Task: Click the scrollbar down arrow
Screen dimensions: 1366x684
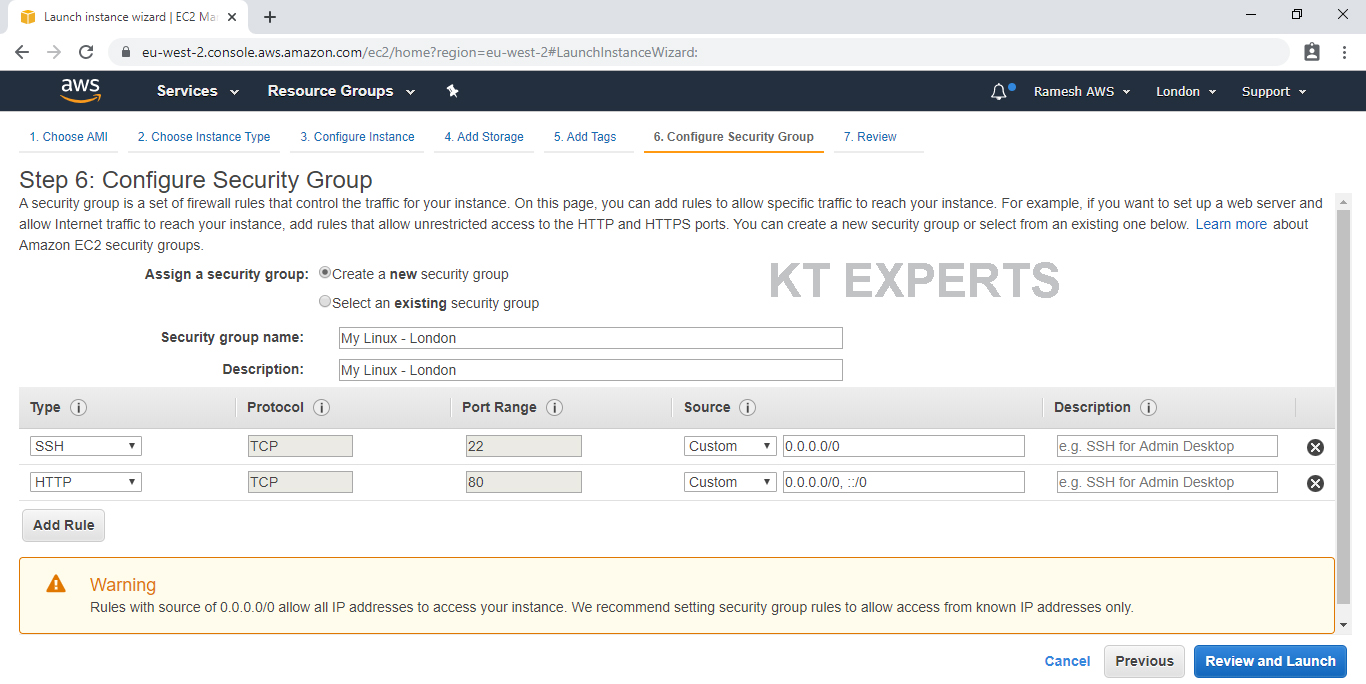Action: [1343, 625]
